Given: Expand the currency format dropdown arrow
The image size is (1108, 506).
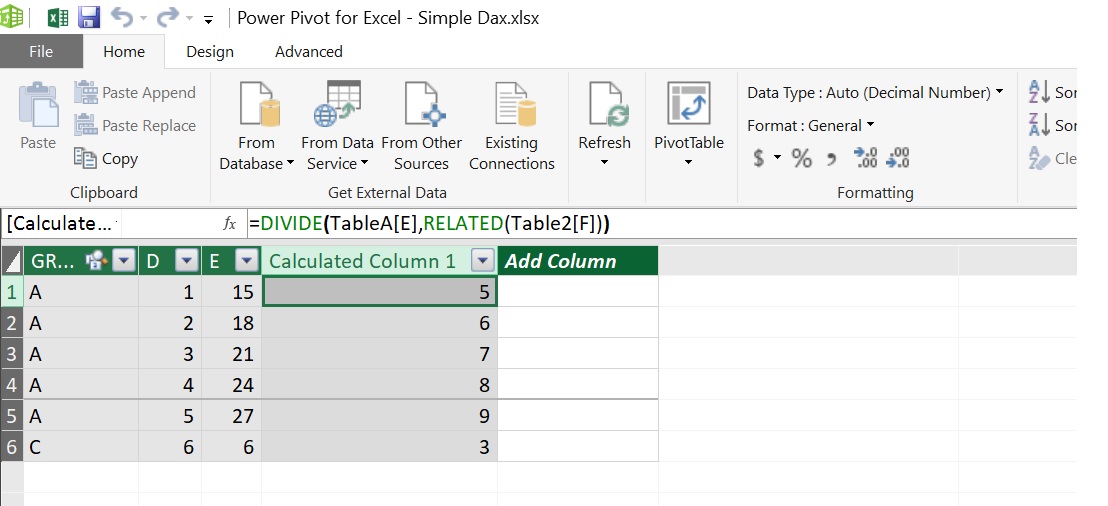Looking at the screenshot, I should [x=777, y=157].
